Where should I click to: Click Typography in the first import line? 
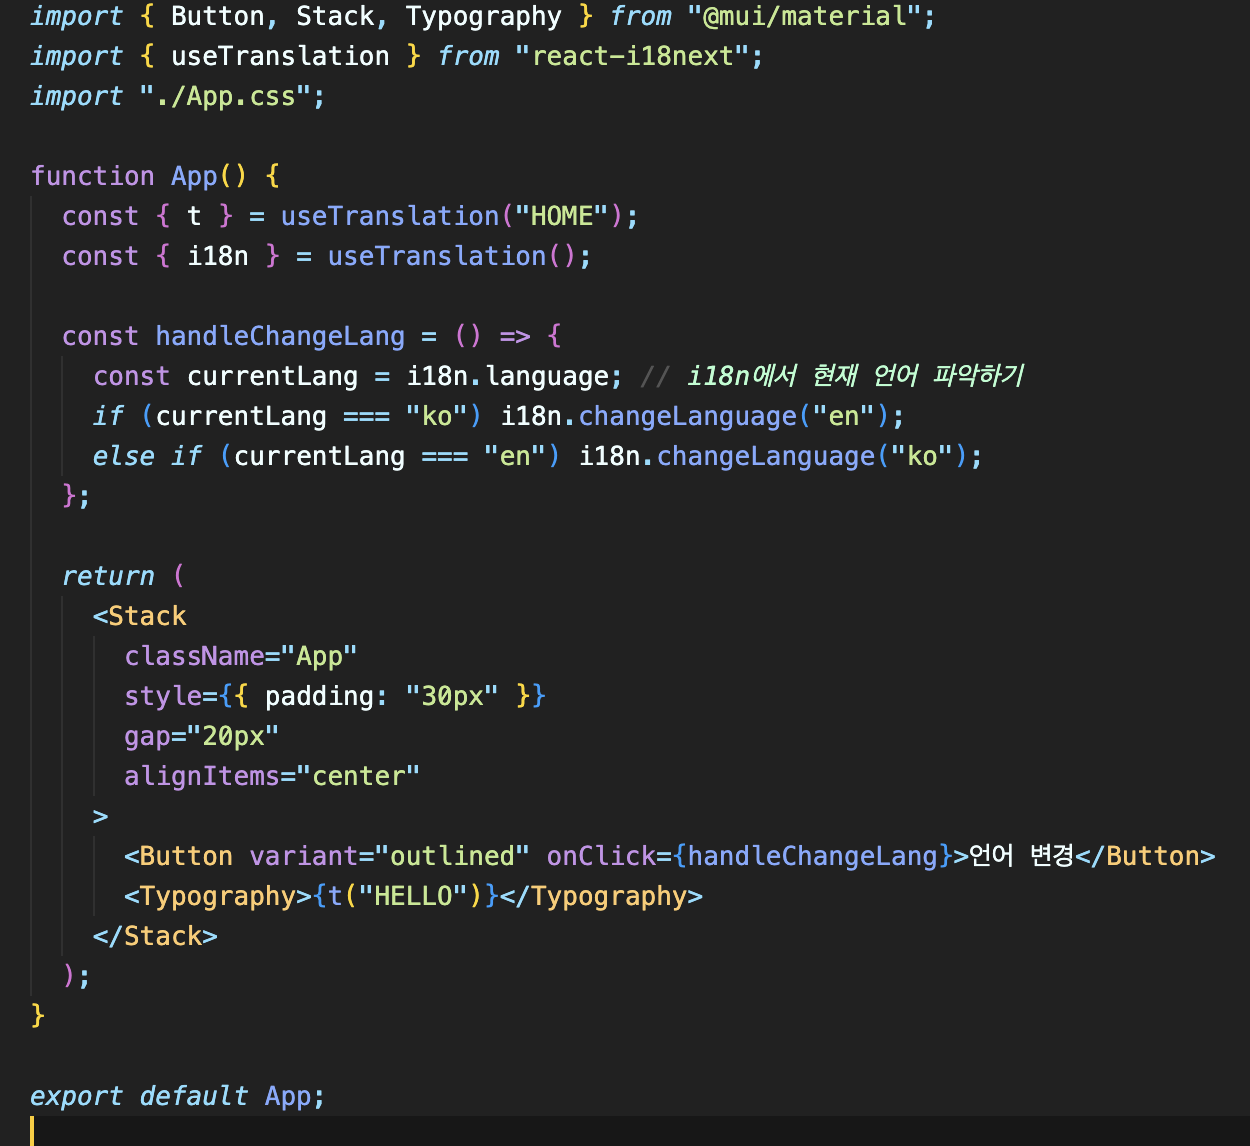click(484, 16)
